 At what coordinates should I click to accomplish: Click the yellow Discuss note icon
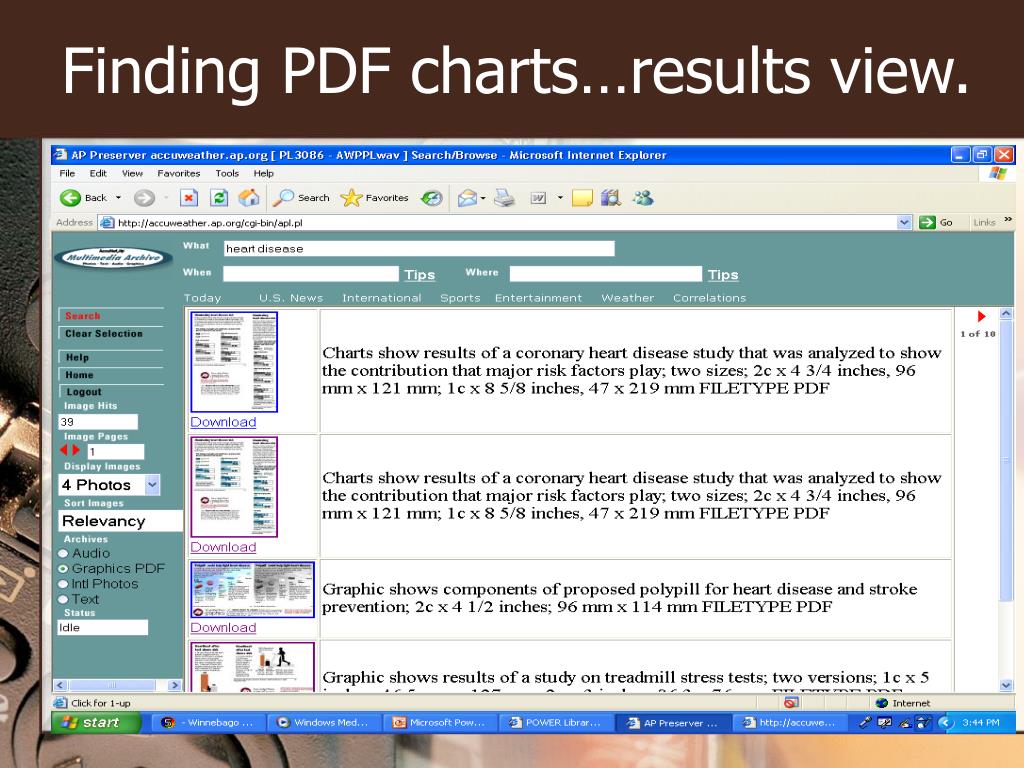[x=582, y=198]
